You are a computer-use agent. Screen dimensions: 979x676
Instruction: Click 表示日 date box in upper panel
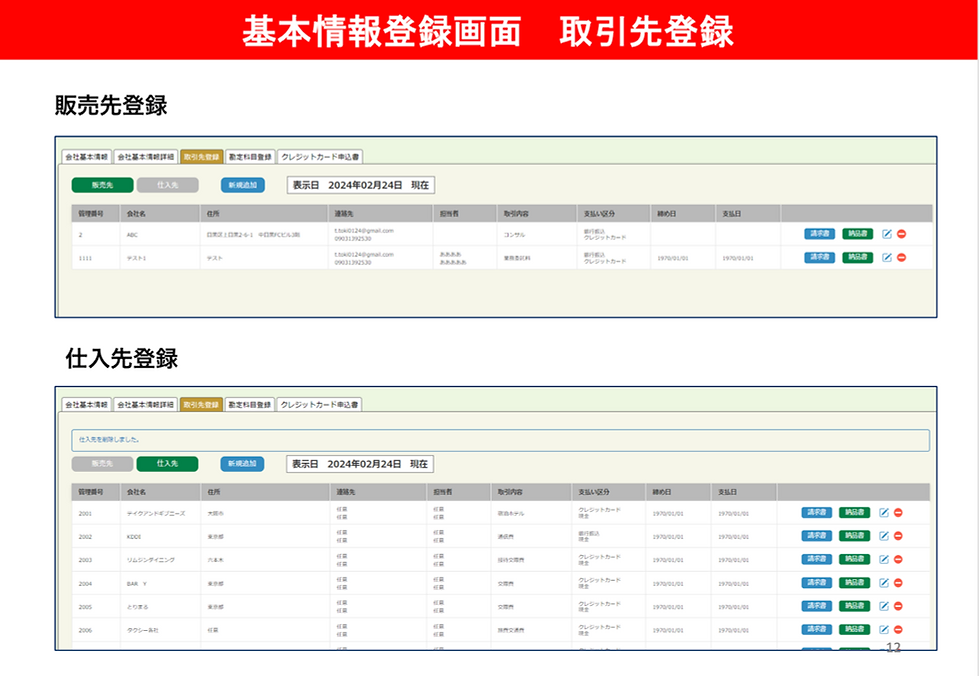(x=361, y=185)
